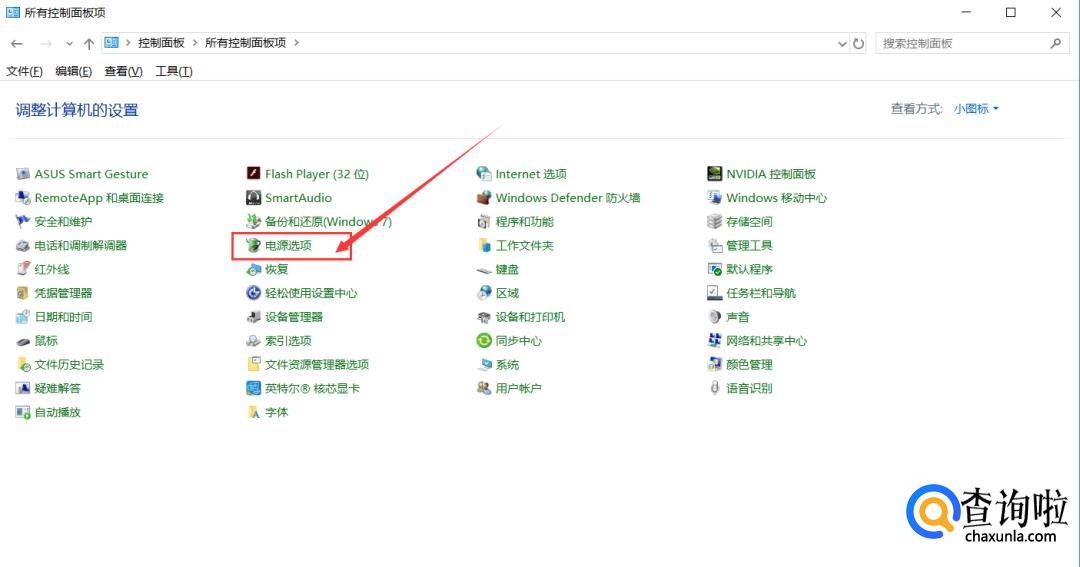
Task: Open the 文件(F) menu
Action: click(x=24, y=71)
